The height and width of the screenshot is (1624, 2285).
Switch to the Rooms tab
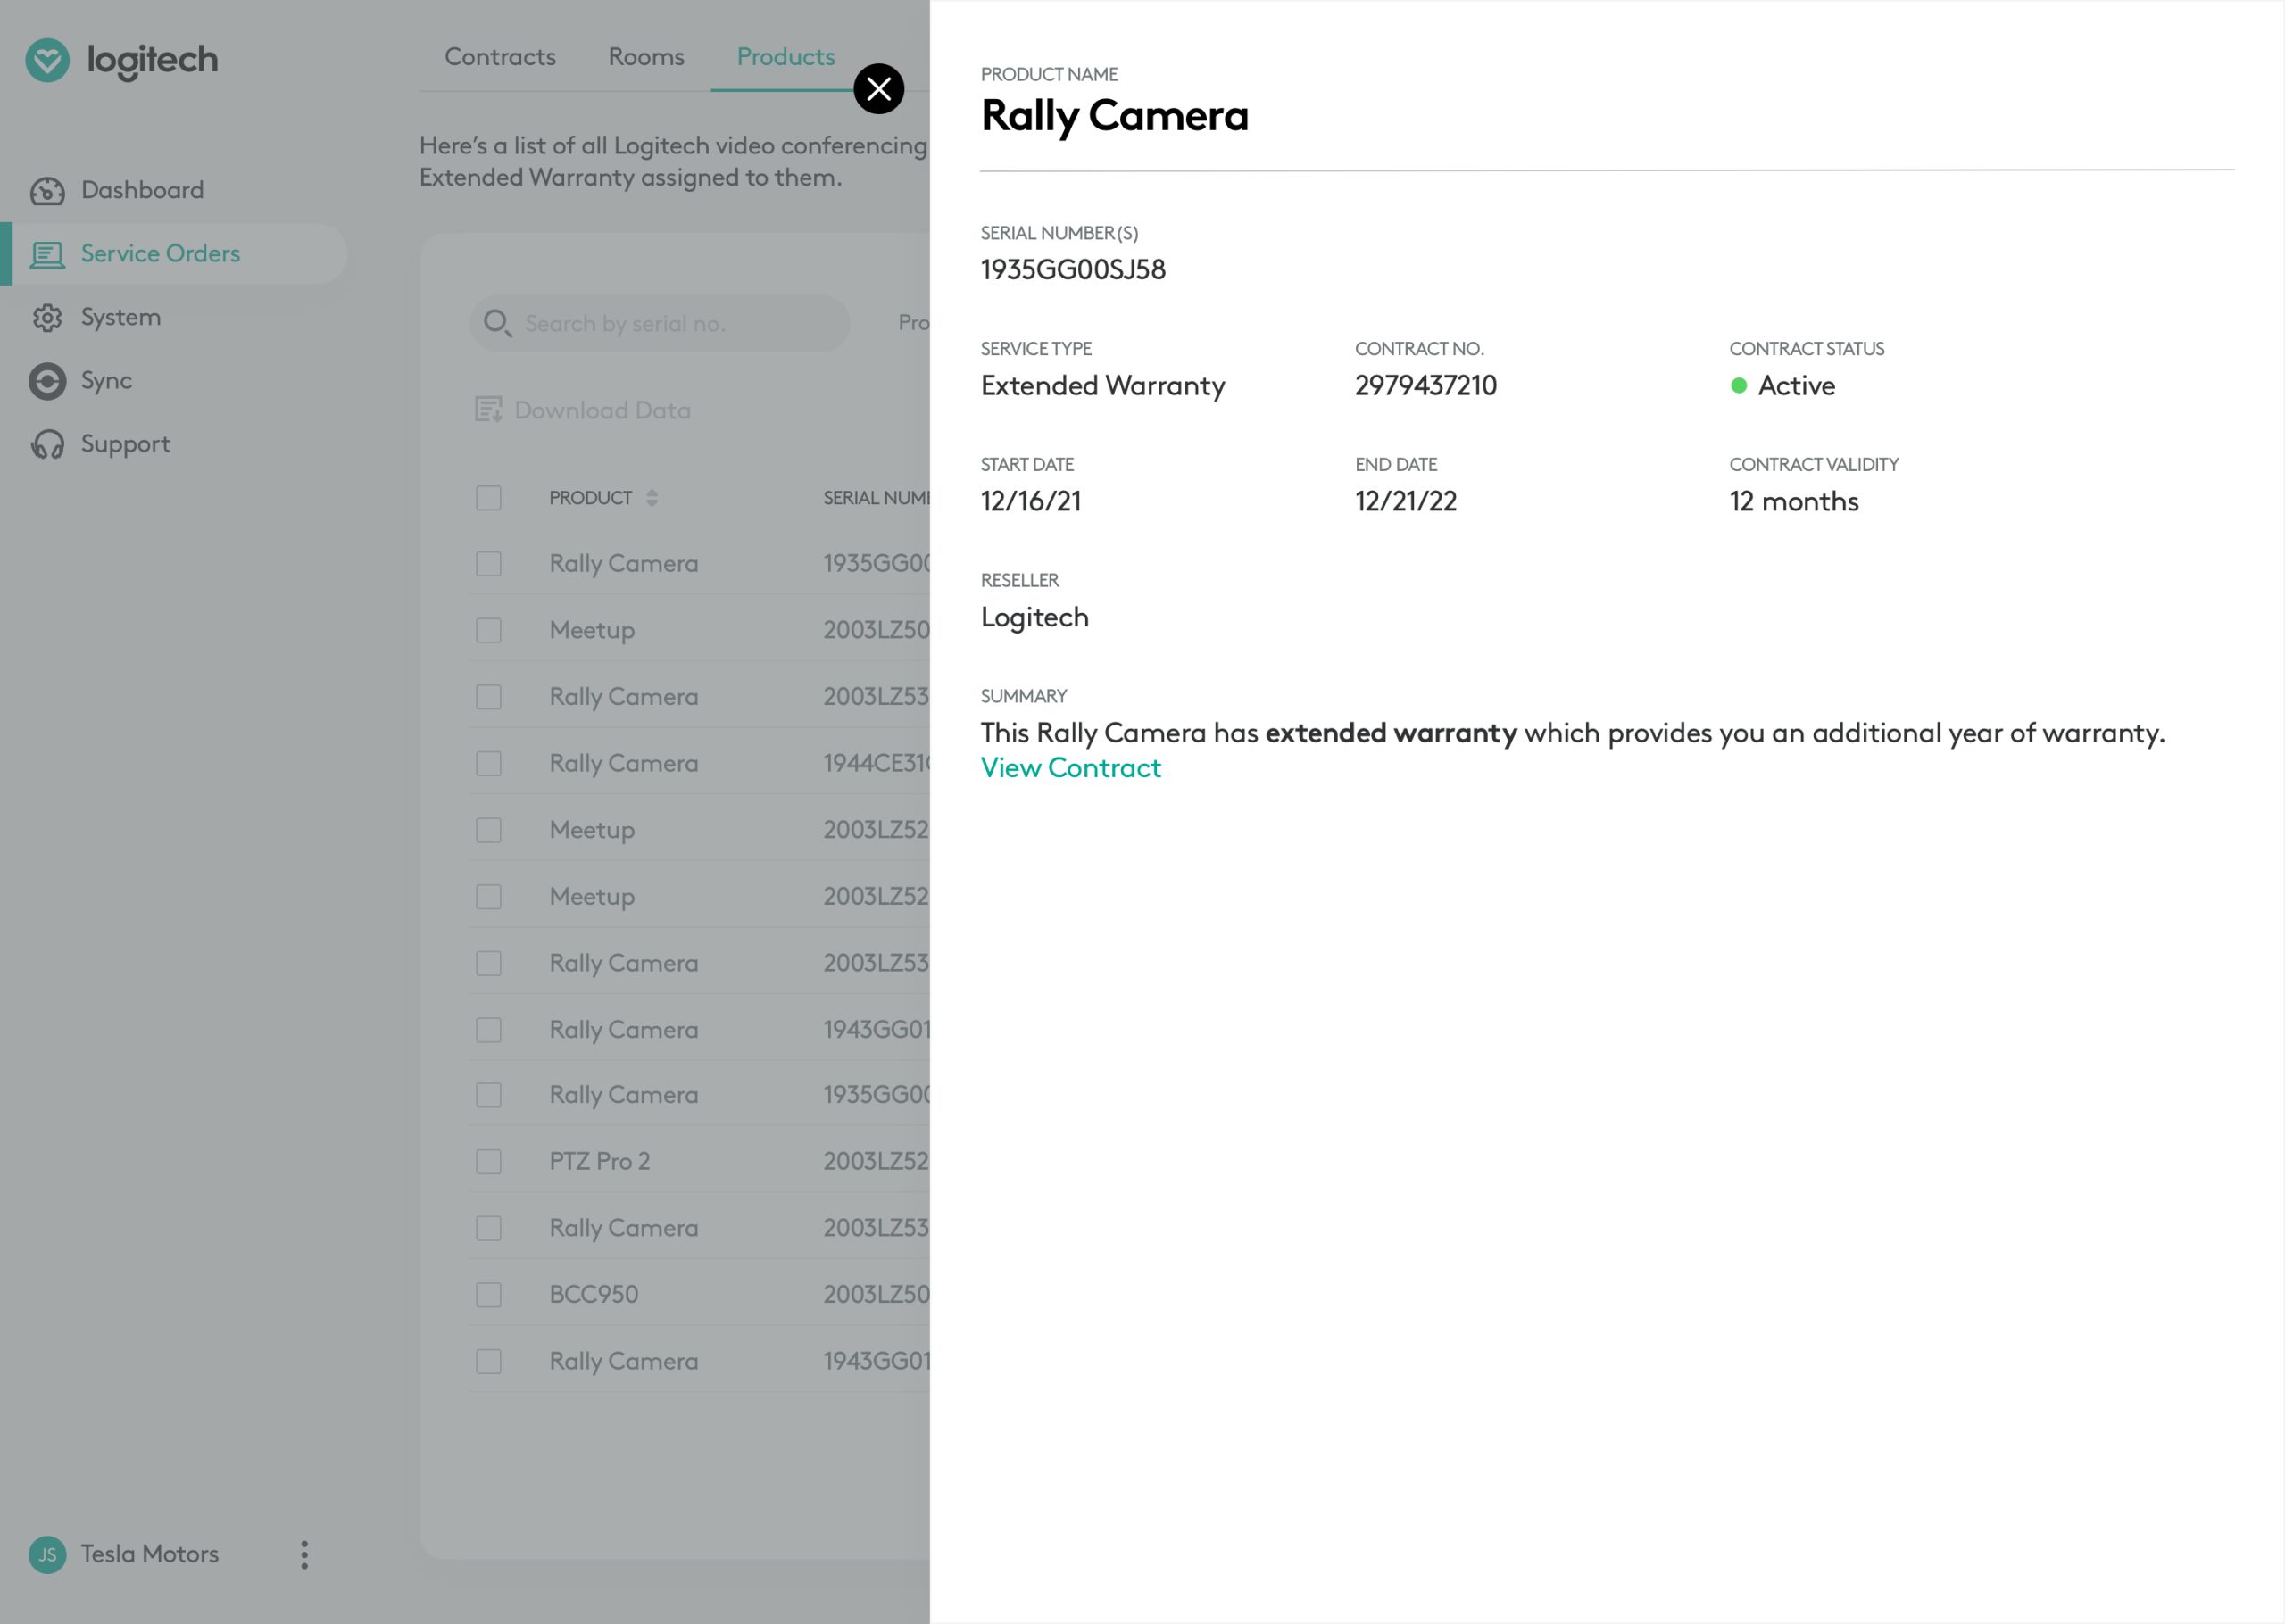(646, 57)
